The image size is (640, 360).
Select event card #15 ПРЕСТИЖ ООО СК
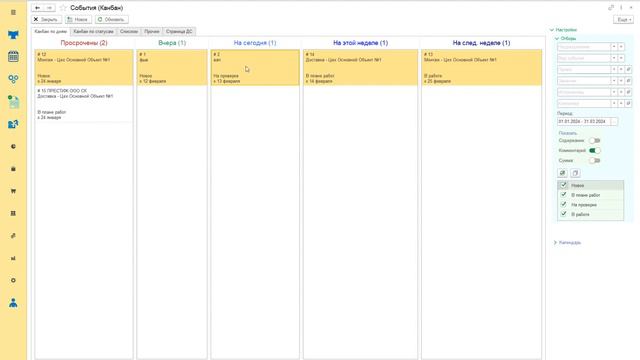[x=84, y=104]
